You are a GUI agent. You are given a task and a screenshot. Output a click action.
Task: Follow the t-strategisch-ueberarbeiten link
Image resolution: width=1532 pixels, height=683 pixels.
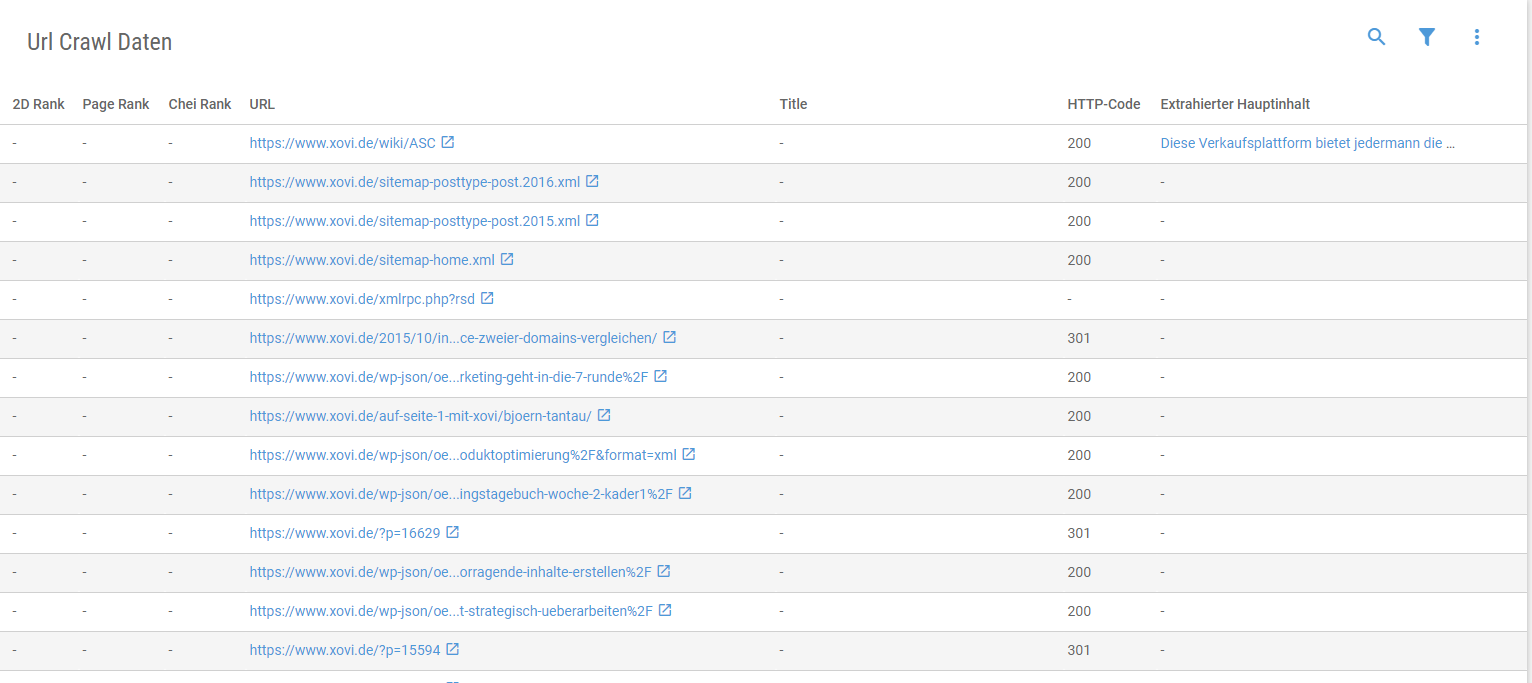point(451,611)
